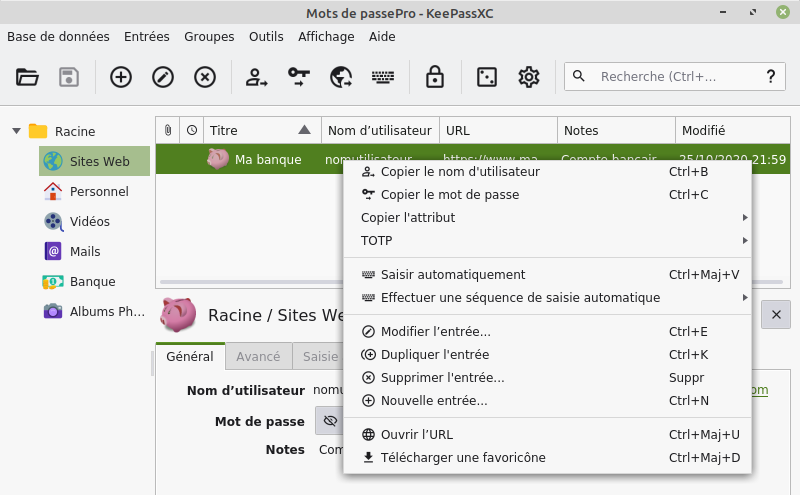The width and height of the screenshot is (800, 495).
Task: Copy URL via toolbar globe icon
Action: [x=340, y=77]
